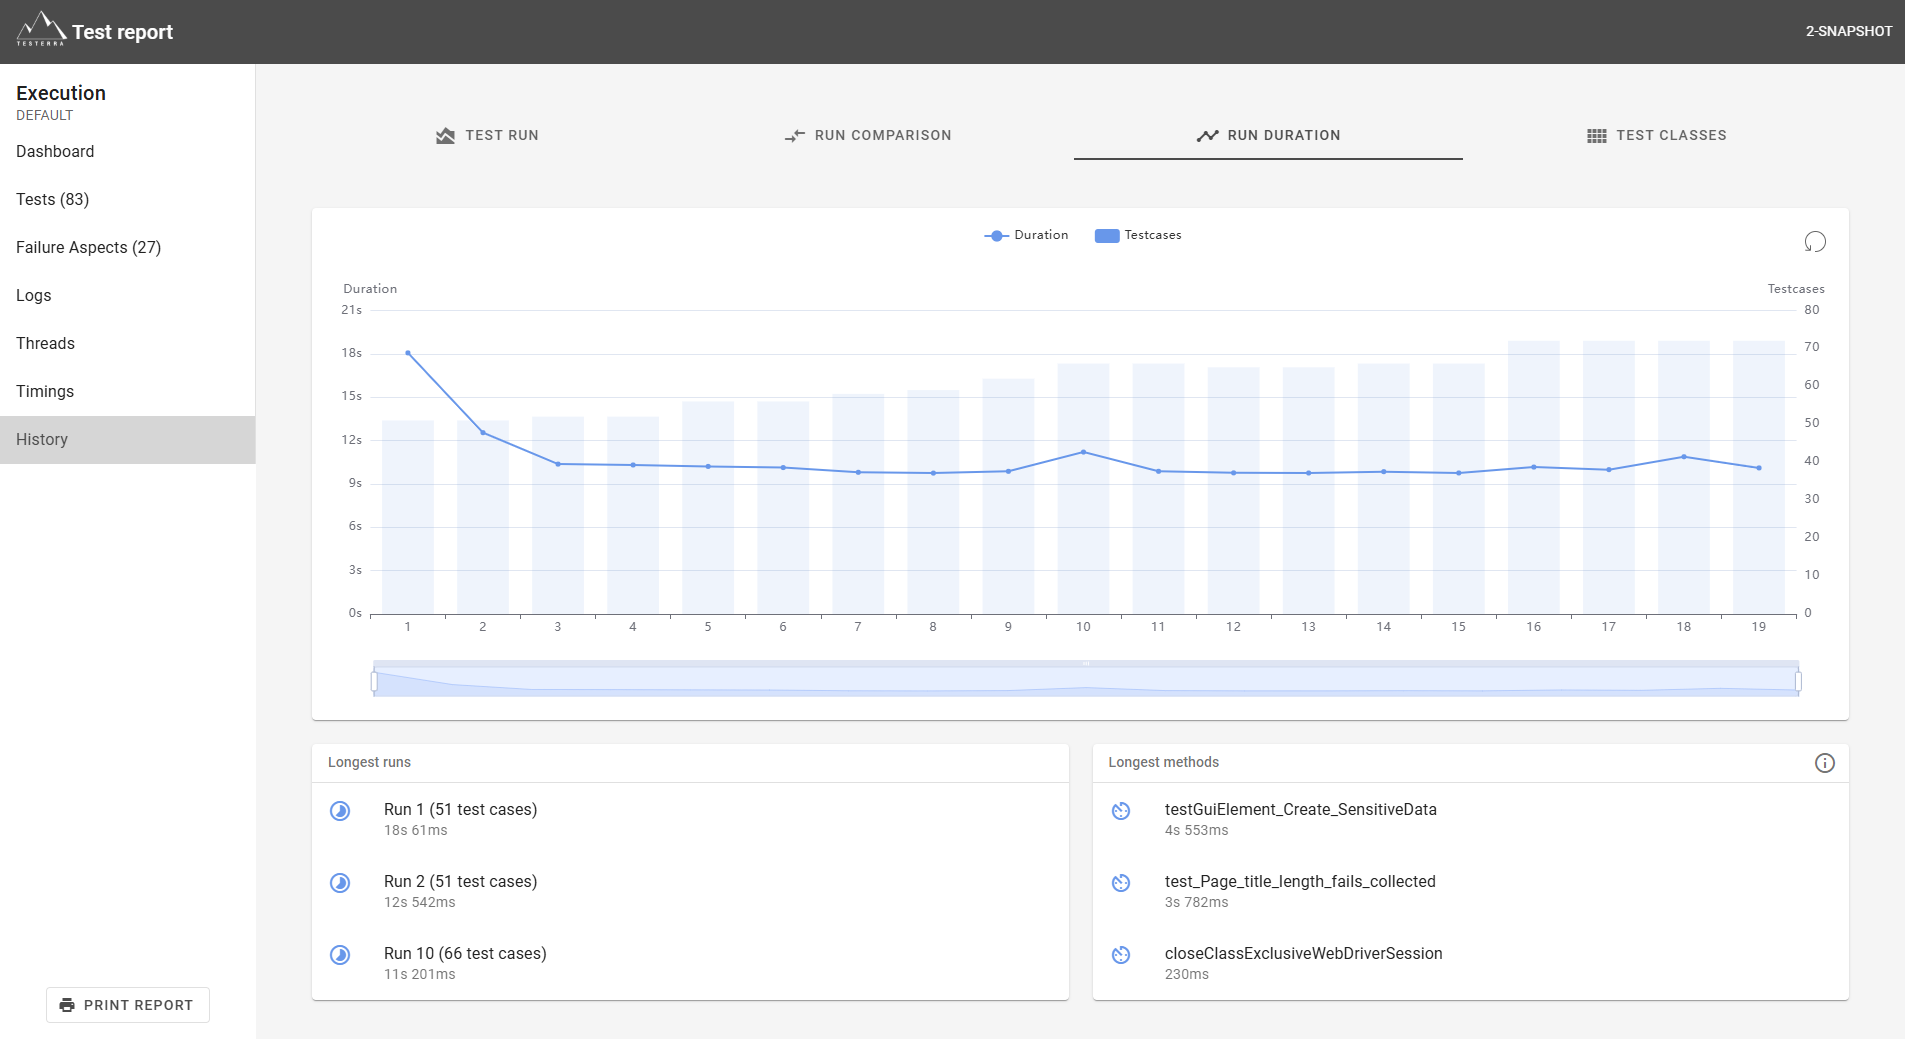Click the Testerra logo in header
This screenshot has width=1905, height=1039.
click(41, 29)
